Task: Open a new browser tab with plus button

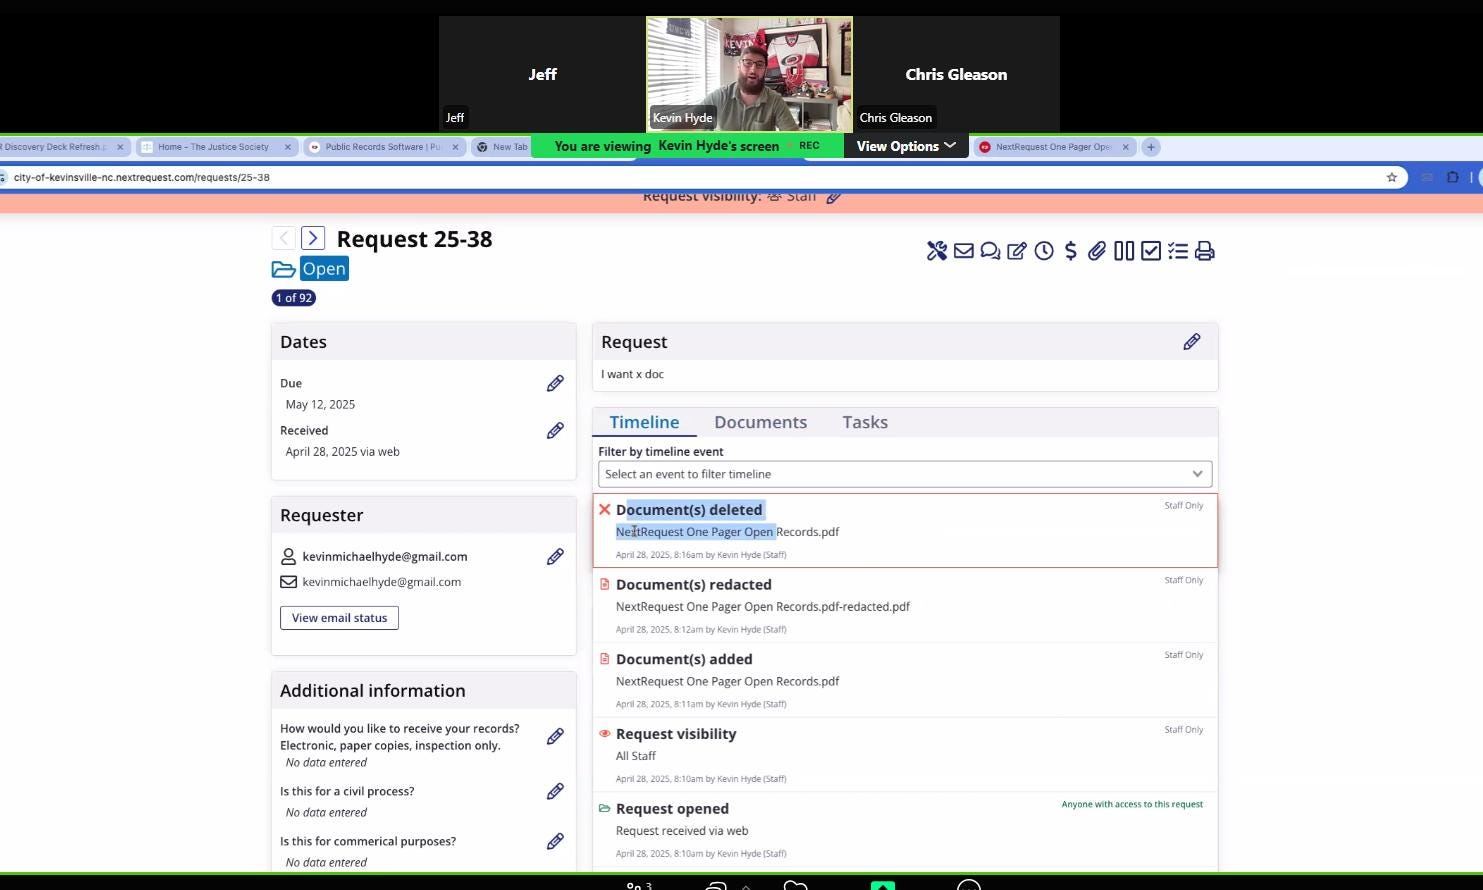Action: coord(1151,147)
